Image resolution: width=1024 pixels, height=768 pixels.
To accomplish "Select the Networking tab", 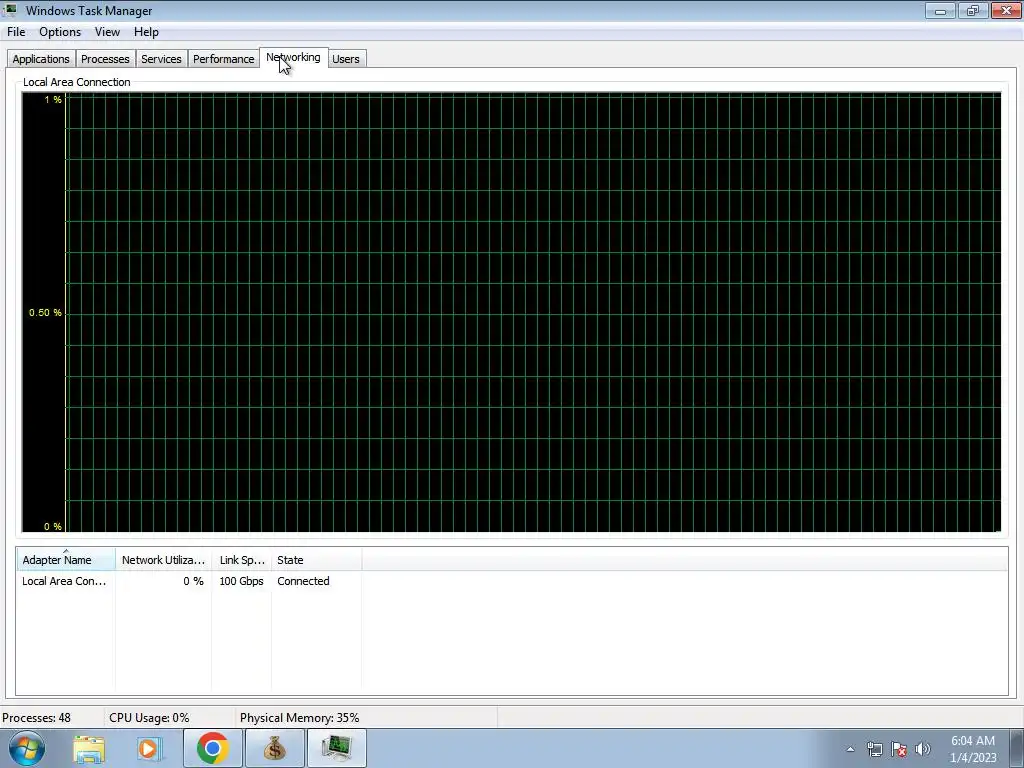I will coord(293,57).
